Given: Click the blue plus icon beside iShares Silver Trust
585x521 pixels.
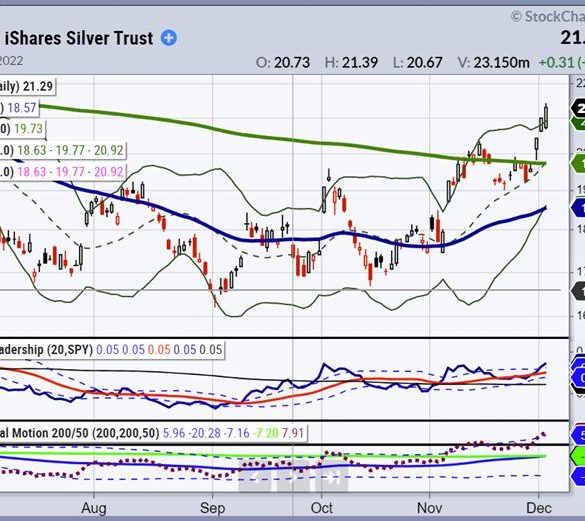Looking at the screenshot, I should 169,38.
